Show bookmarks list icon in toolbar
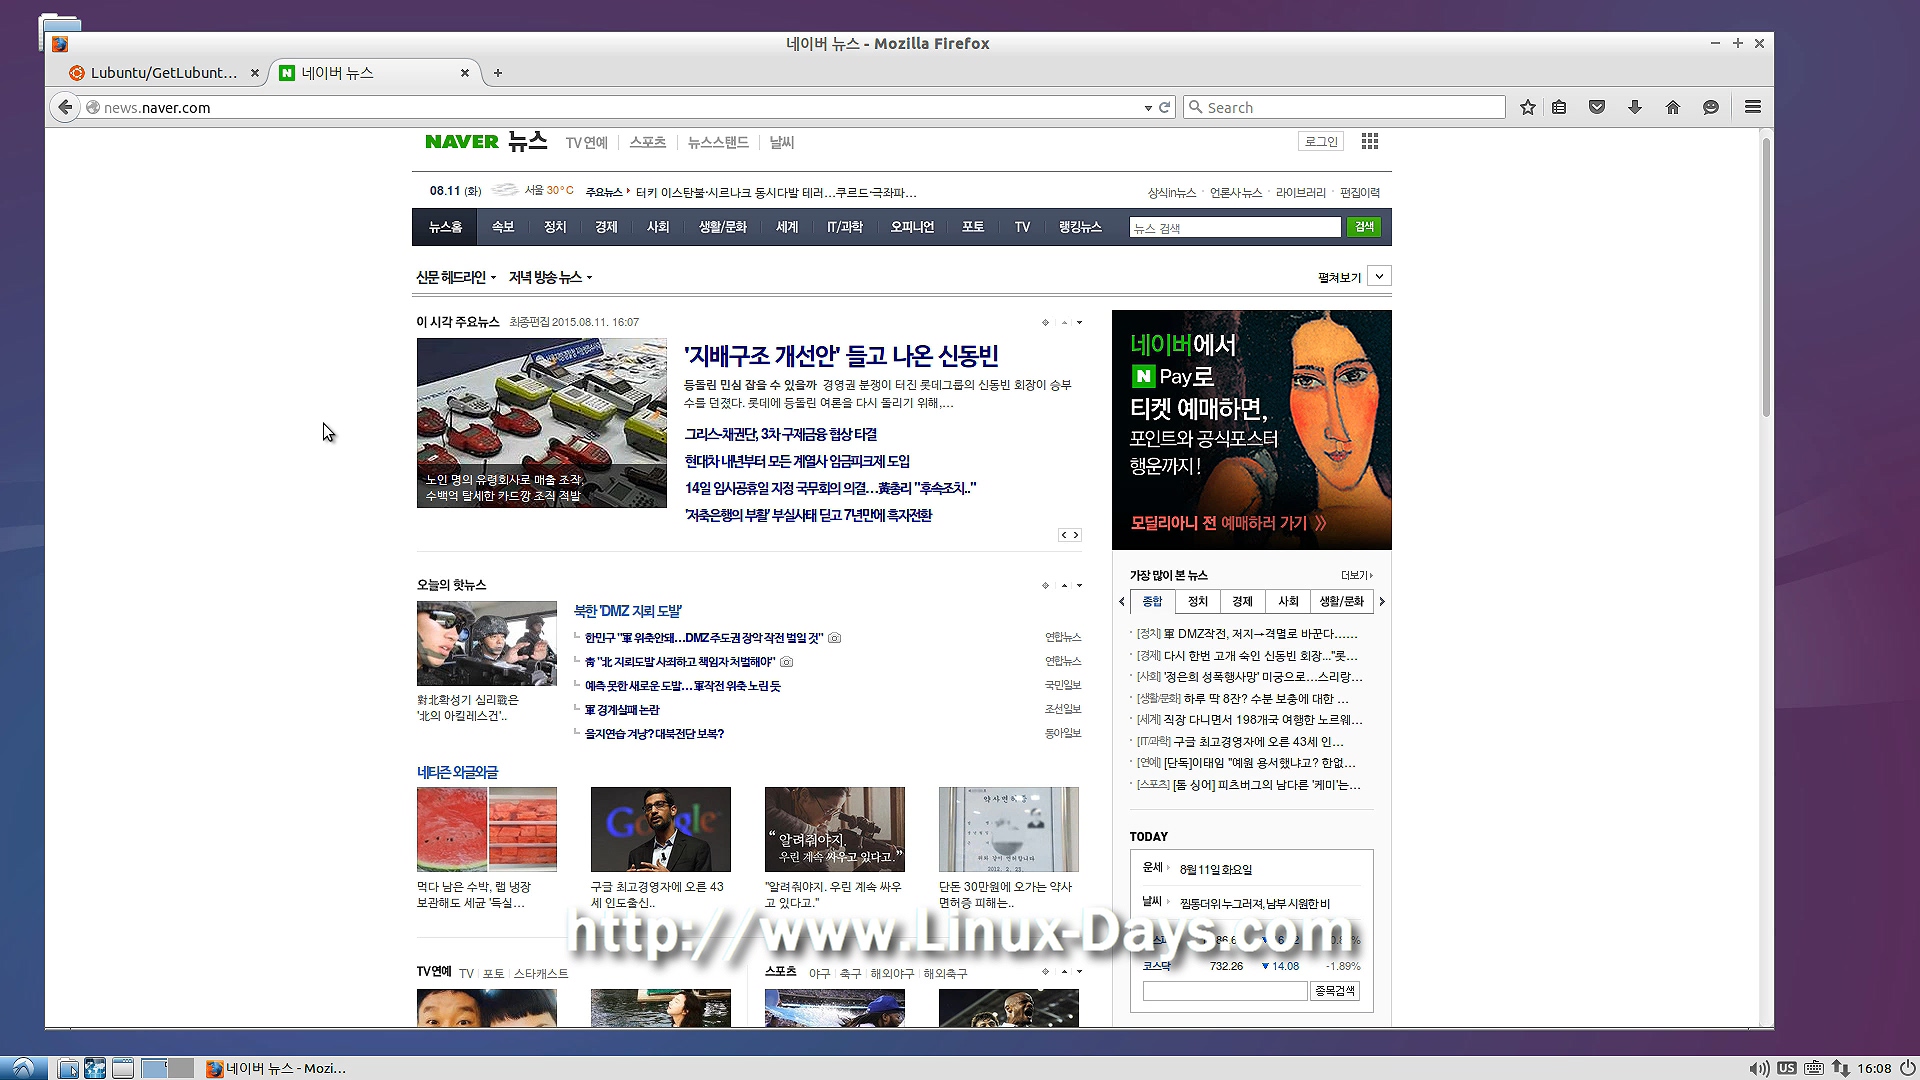This screenshot has width=1920, height=1080. tap(1559, 107)
